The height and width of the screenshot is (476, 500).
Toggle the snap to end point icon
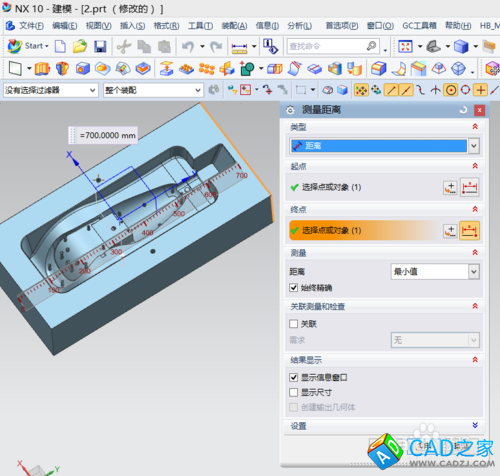(x=391, y=90)
